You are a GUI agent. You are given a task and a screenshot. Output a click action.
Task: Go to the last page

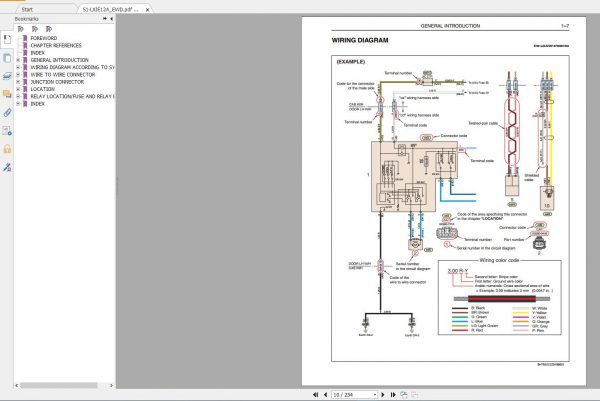click(x=393, y=394)
